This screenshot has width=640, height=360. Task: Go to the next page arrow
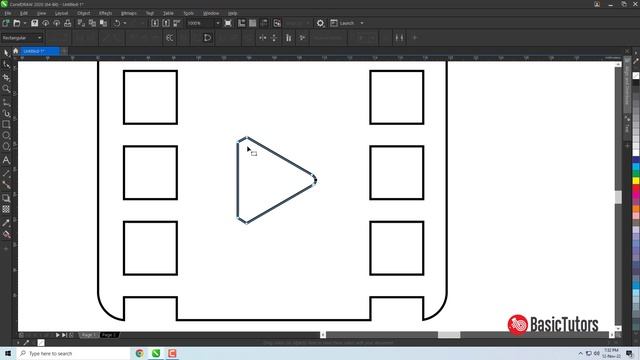(x=58, y=335)
